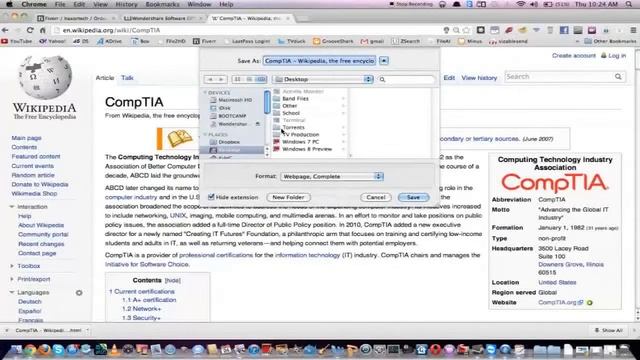Viewport: 640px width, 360px height.
Task: Open the Desktop location dropdown
Action: (x=323, y=79)
